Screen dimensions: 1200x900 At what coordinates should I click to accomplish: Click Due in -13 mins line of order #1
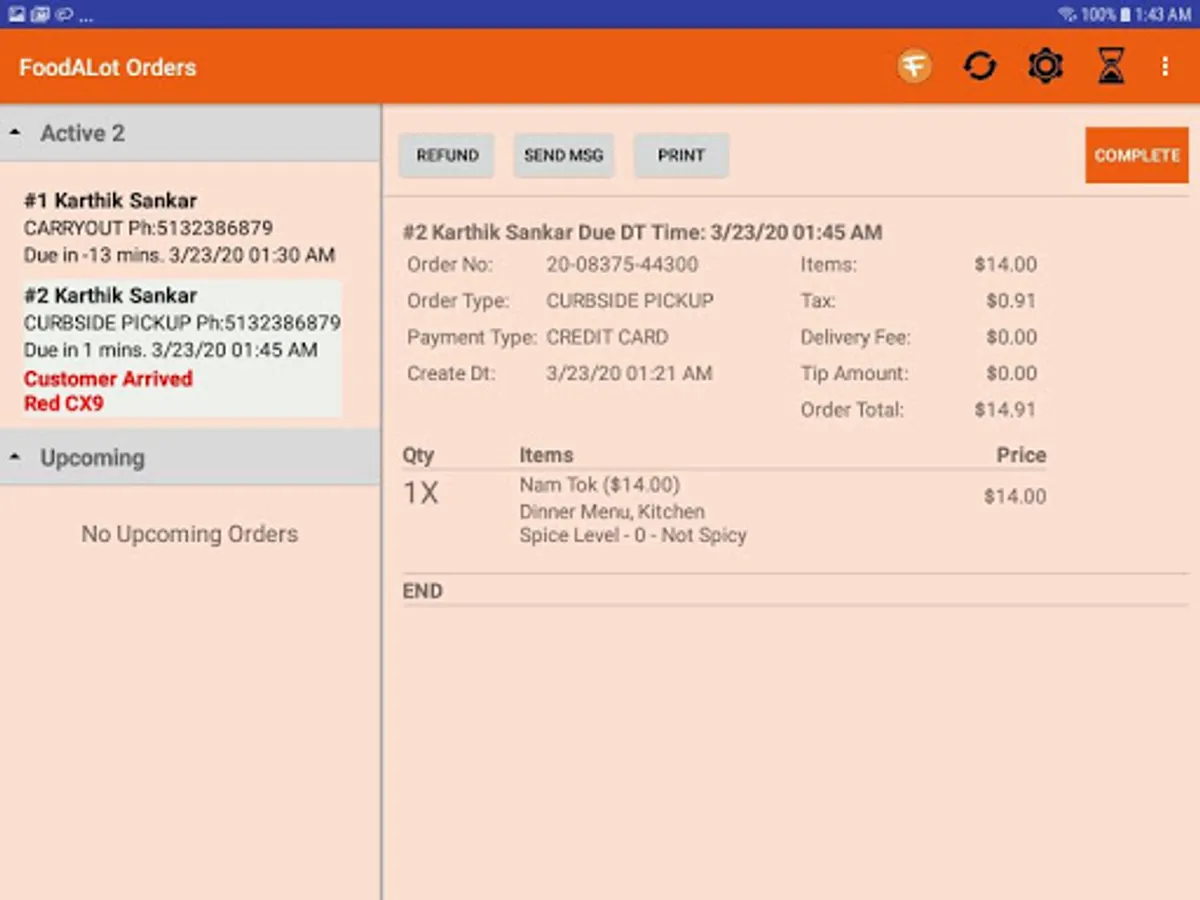(179, 255)
